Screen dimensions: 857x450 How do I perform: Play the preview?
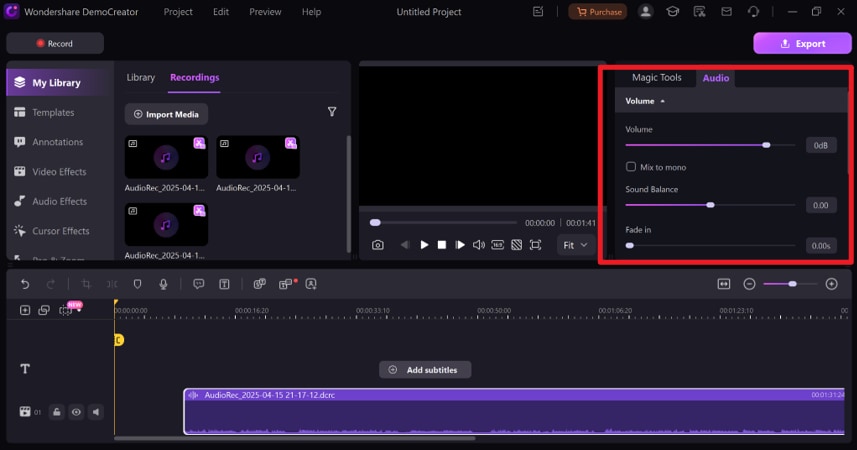[x=424, y=245]
